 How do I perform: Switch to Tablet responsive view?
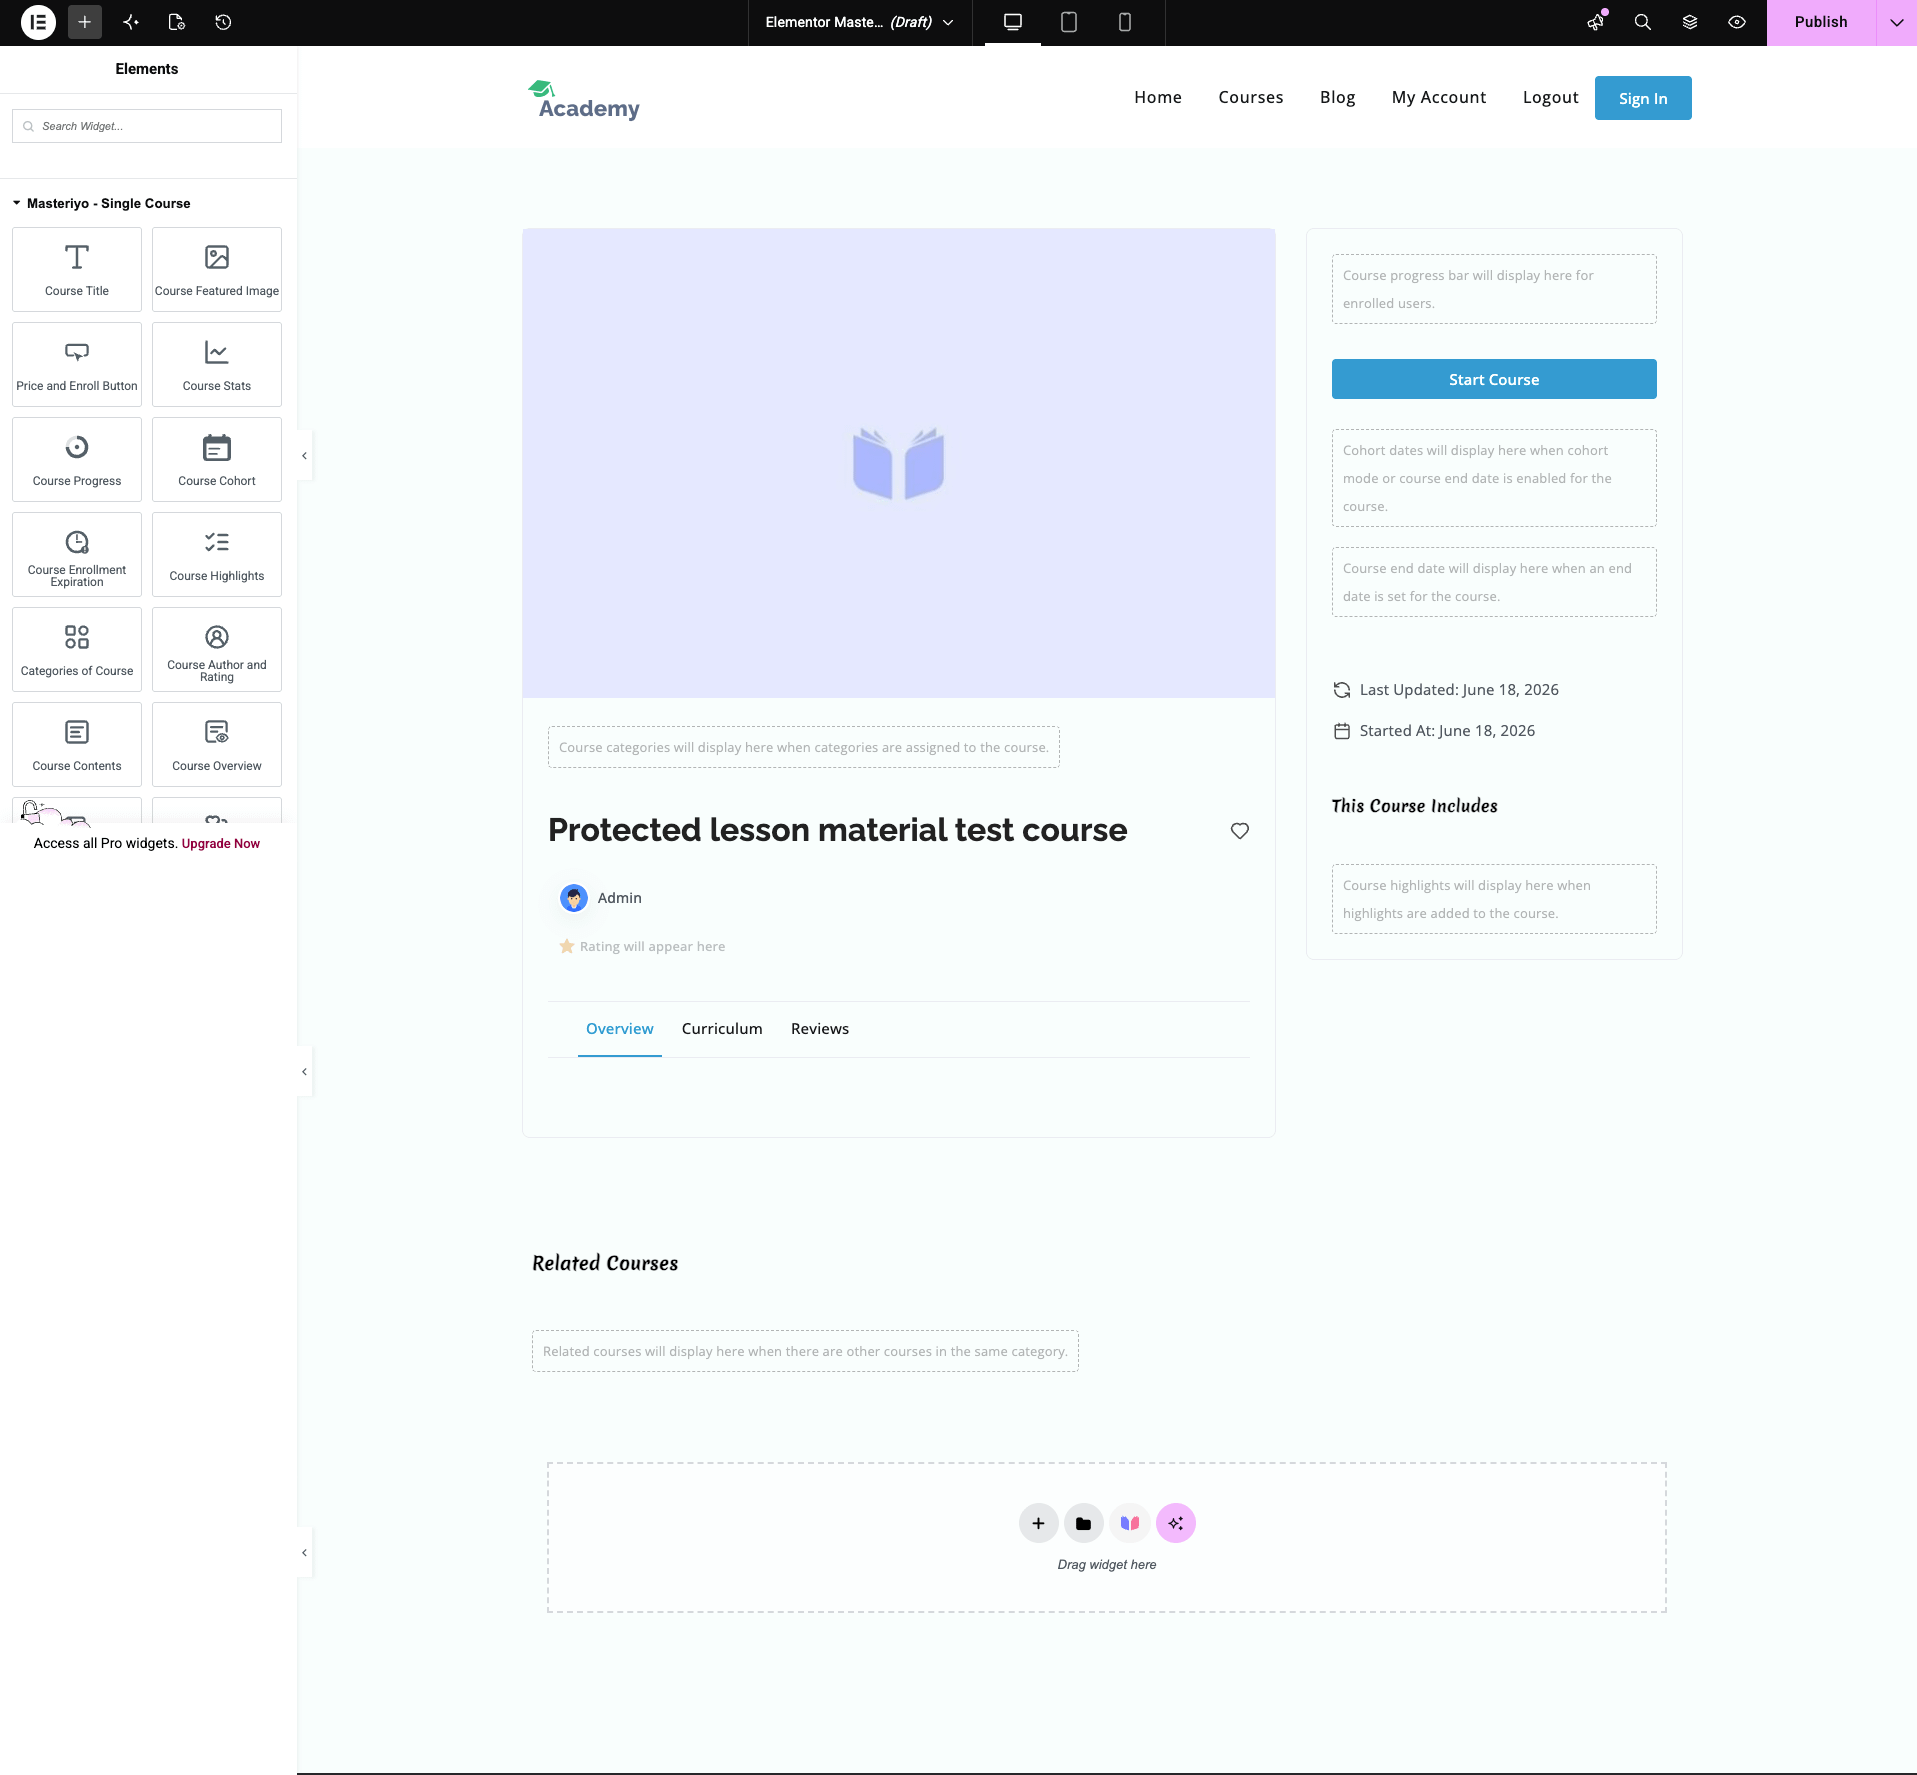(1069, 22)
